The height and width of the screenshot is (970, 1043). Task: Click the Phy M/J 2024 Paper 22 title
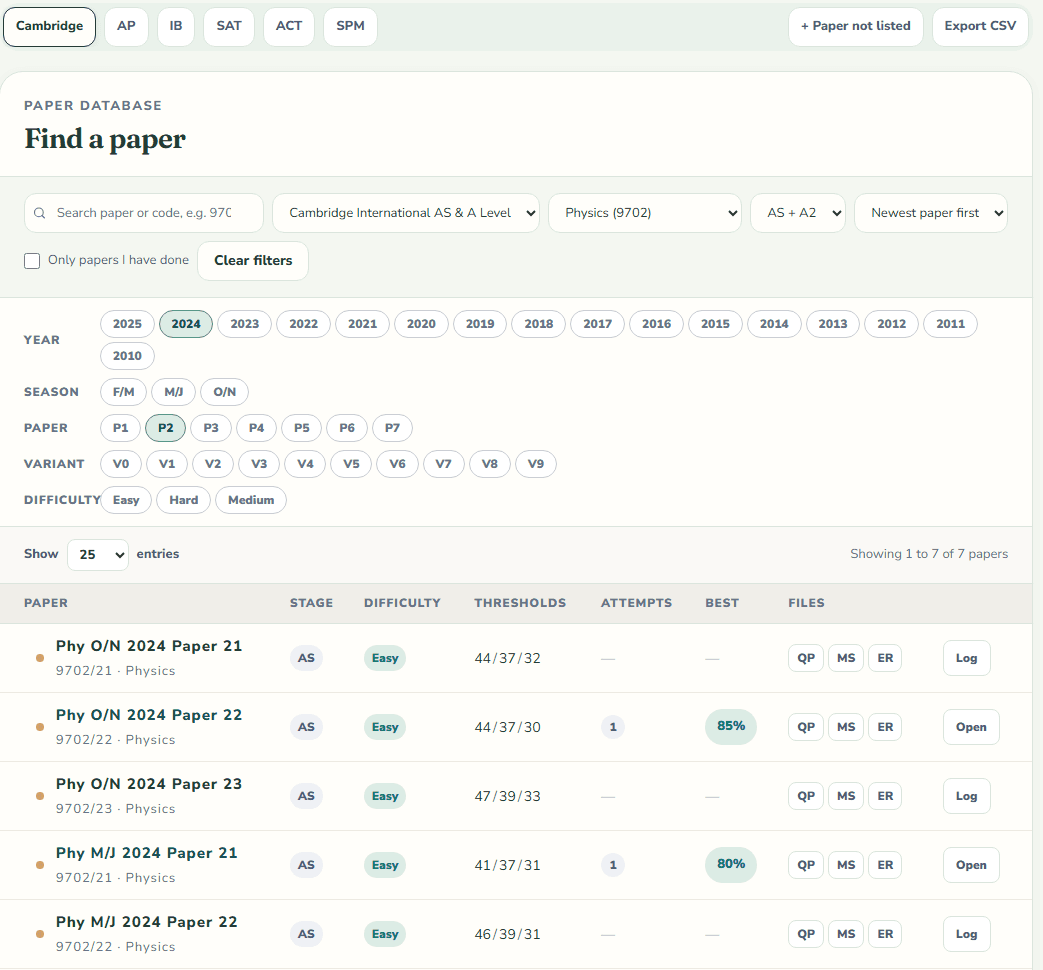point(146,922)
